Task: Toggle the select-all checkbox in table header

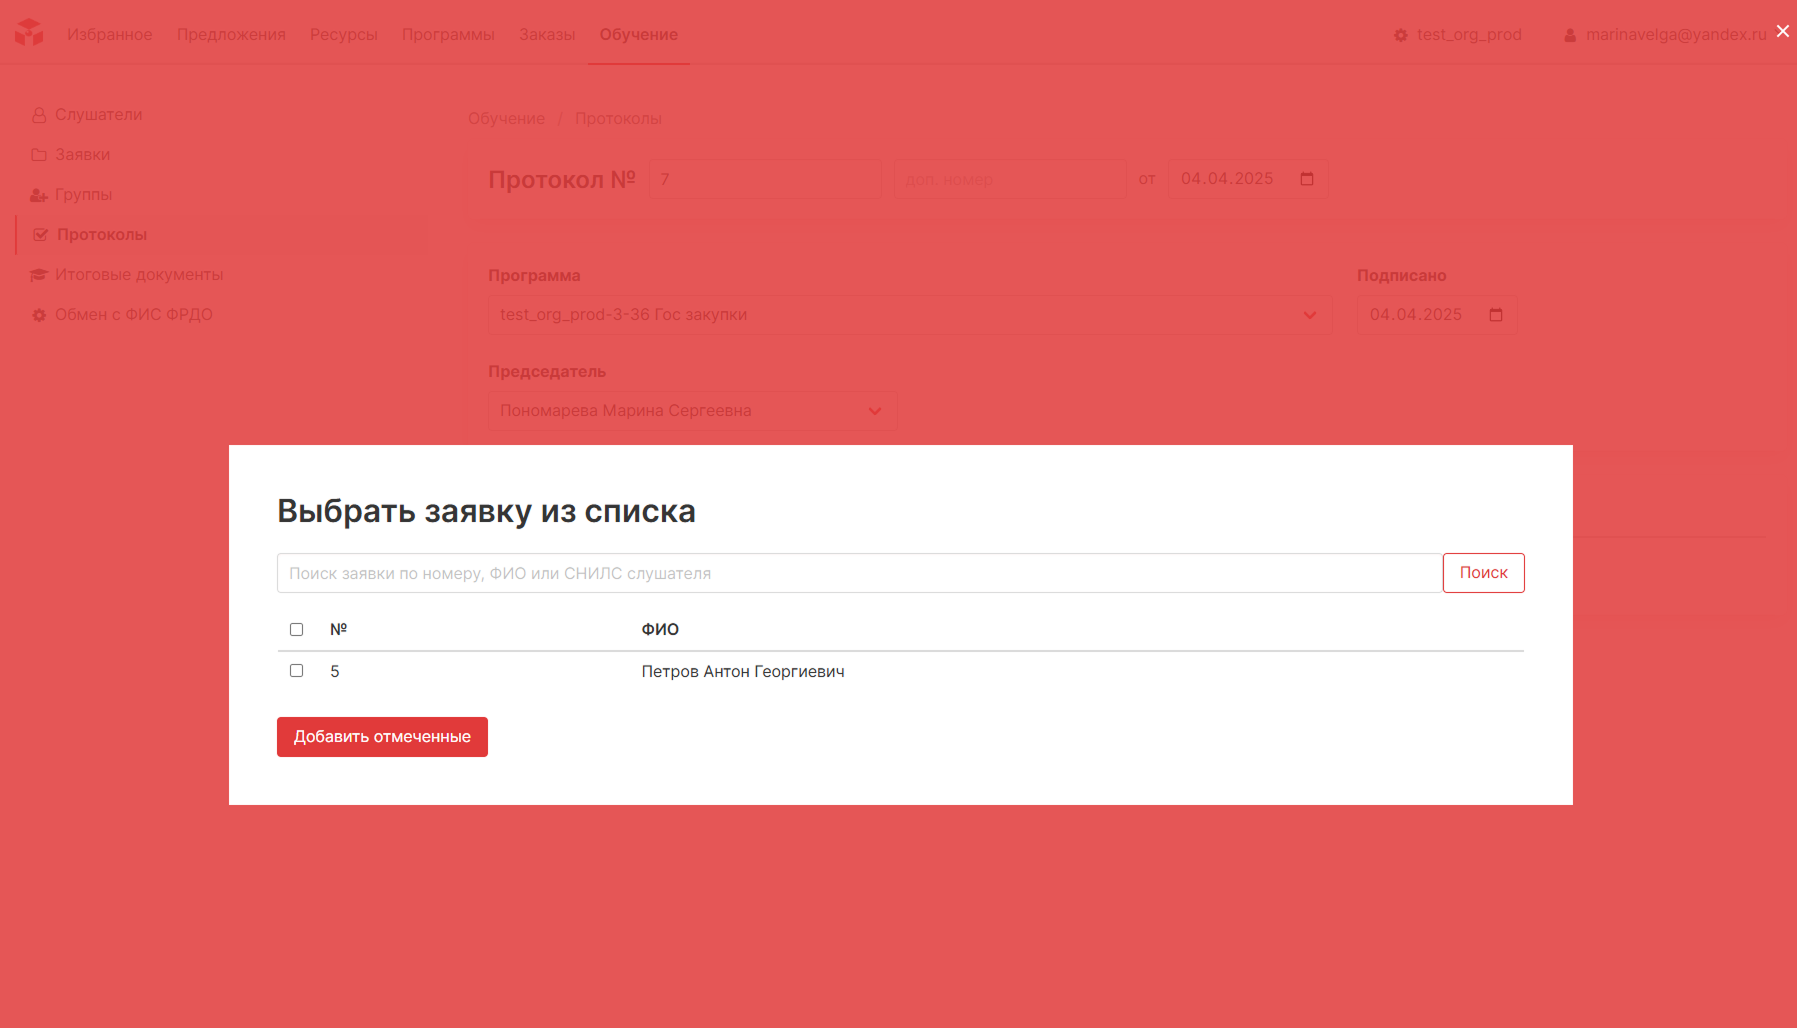Action: coord(296,629)
